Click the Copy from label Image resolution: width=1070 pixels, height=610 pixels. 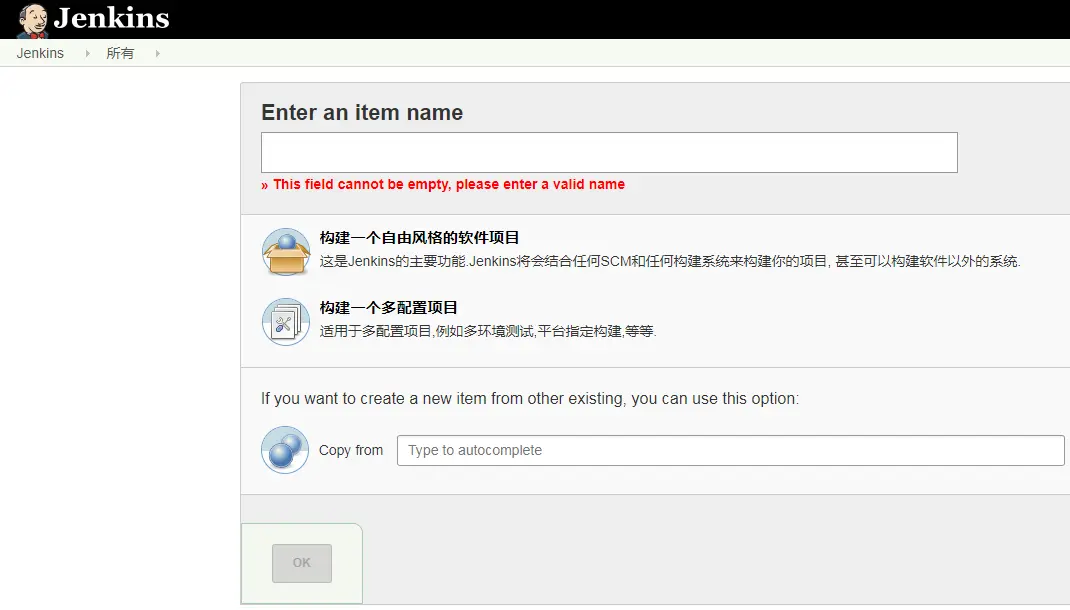coord(351,450)
